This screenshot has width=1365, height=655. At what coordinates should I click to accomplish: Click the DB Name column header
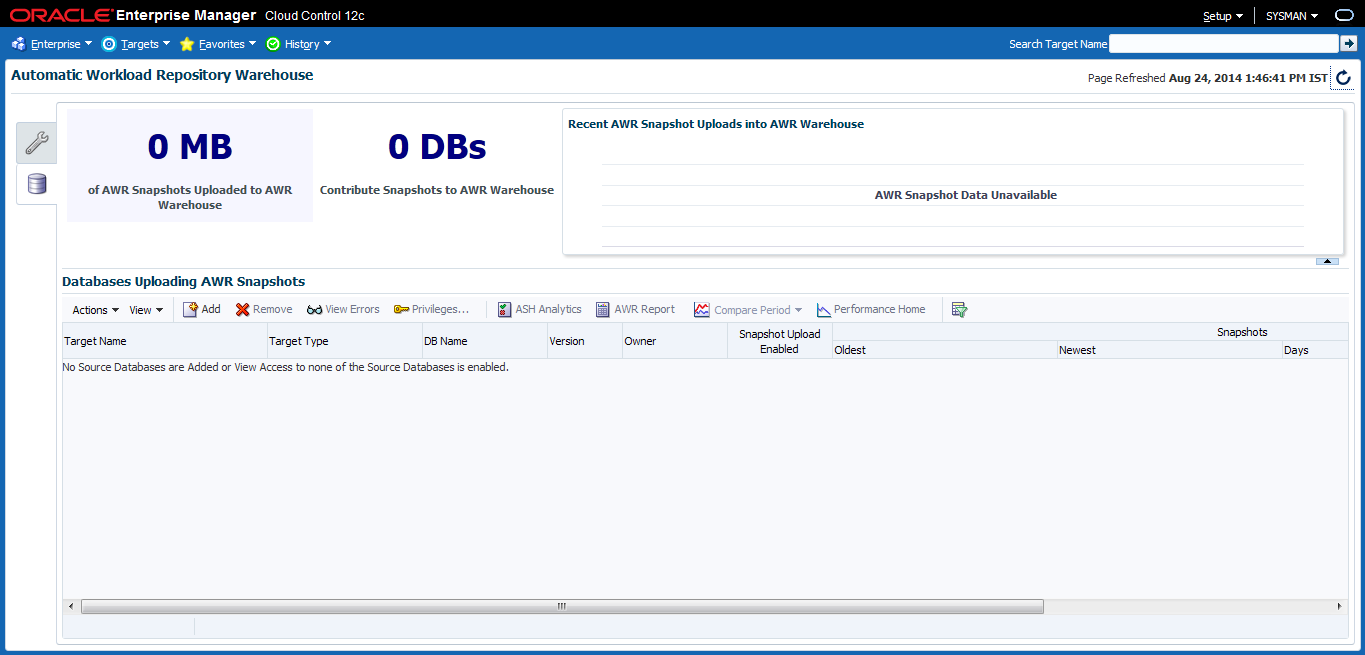click(x=484, y=341)
